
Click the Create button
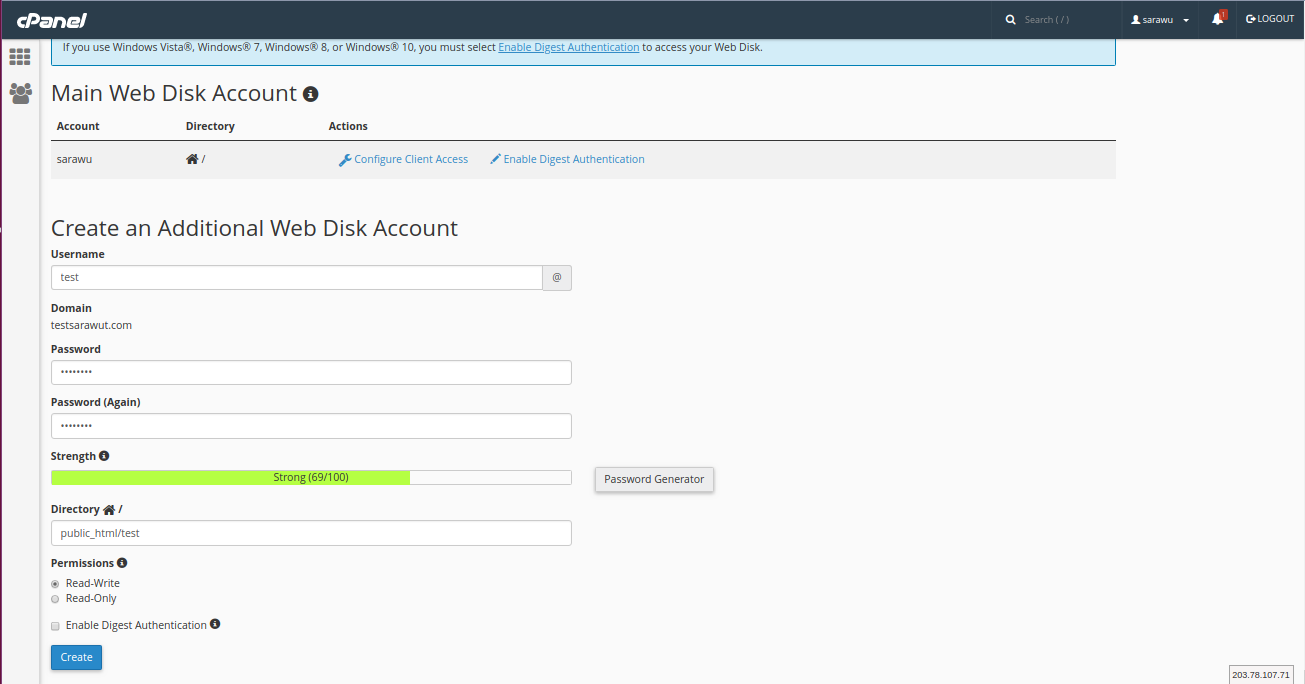[76, 657]
